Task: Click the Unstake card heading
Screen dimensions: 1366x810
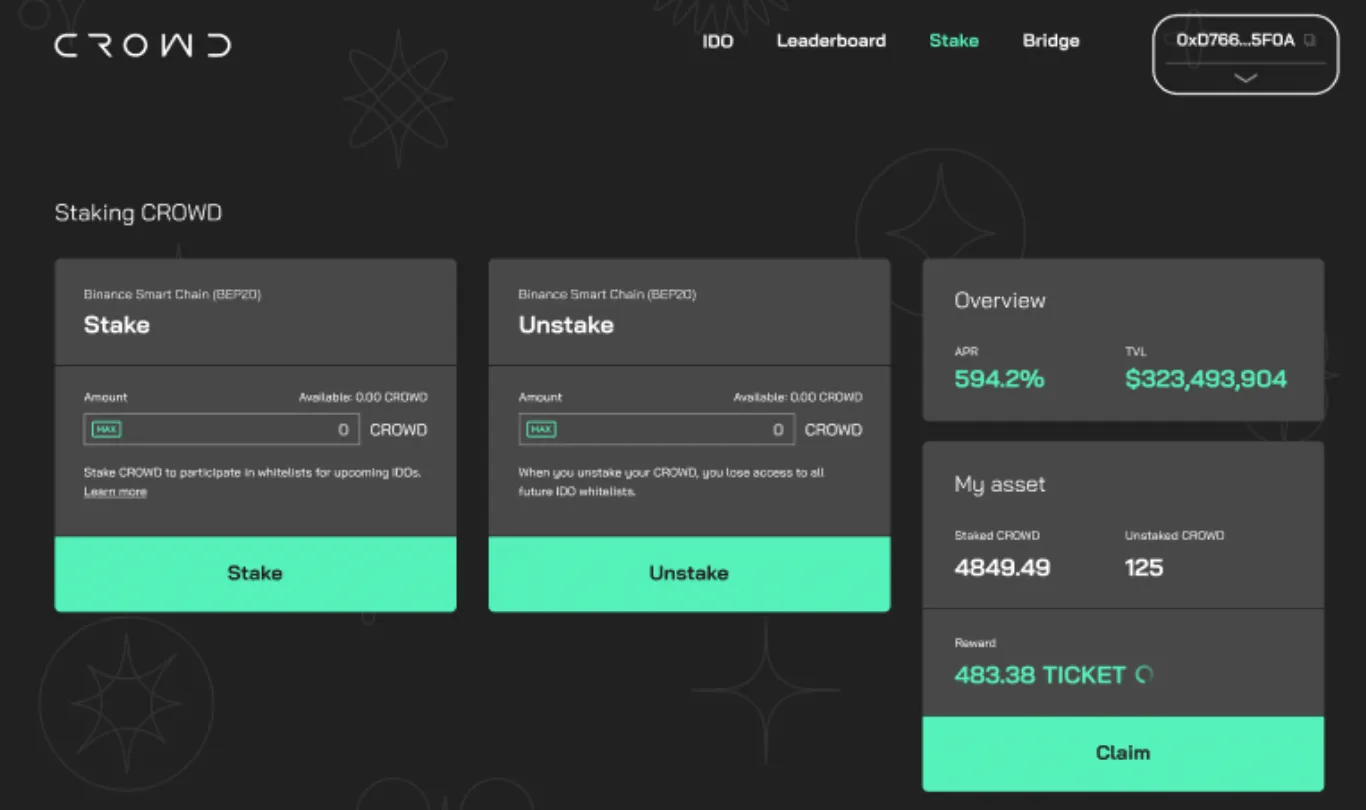Action: pyautogui.click(x=566, y=325)
